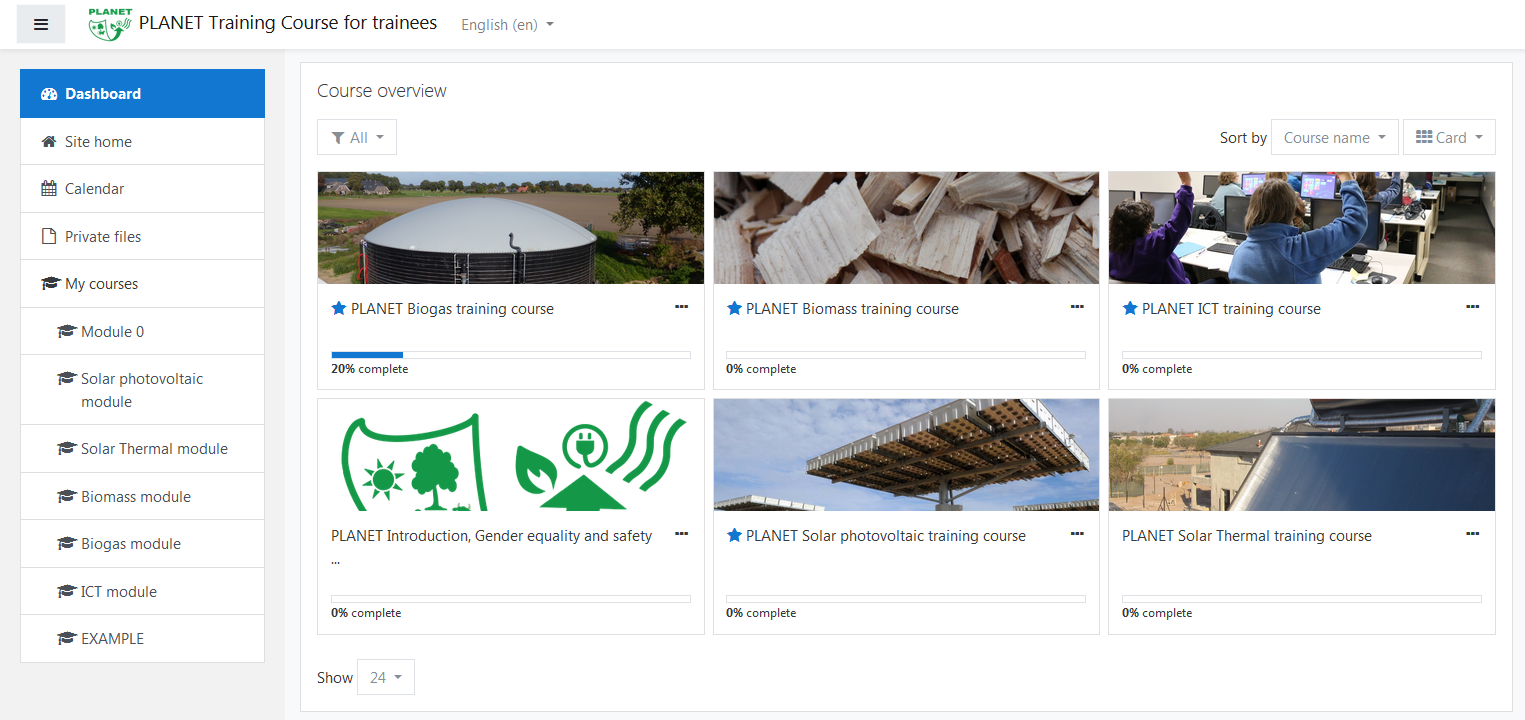Open three-dot menu on Solar Thermal card
This screenshot has height=720, width=1525.
tap(1472, 534)
